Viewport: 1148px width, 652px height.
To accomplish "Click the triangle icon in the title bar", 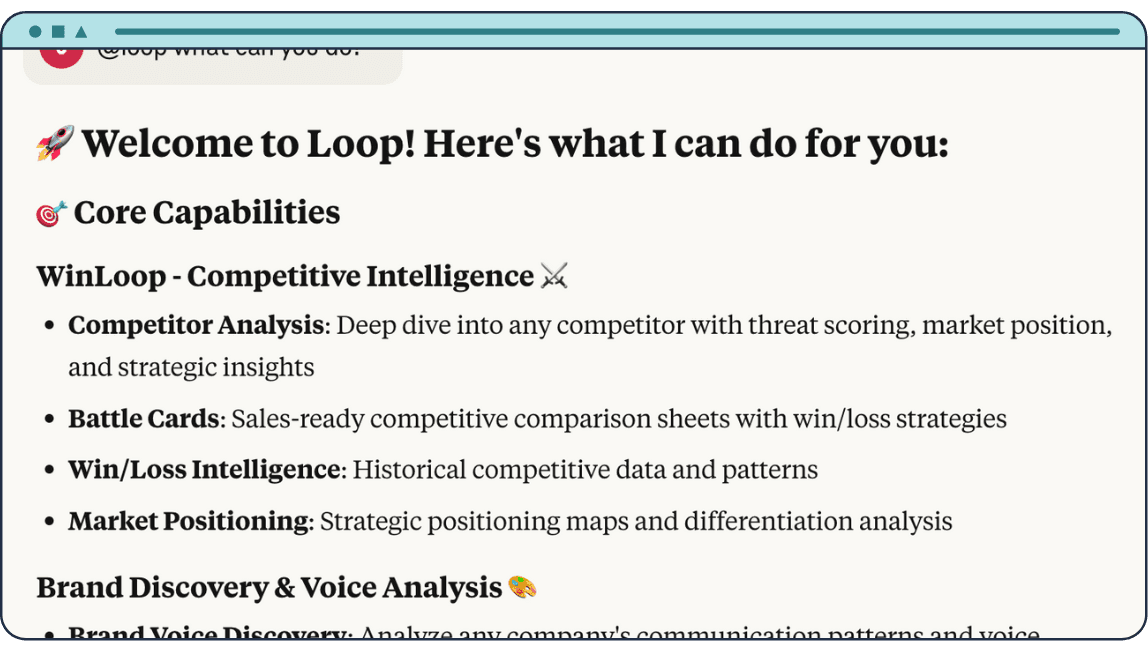I will [x=81, y=32].
